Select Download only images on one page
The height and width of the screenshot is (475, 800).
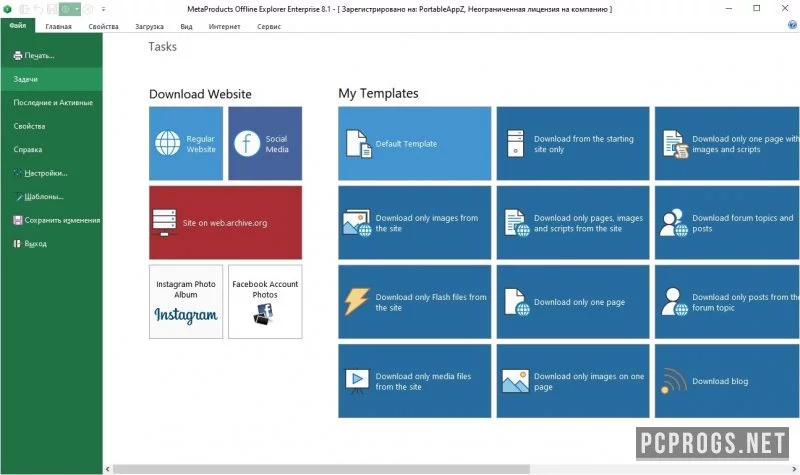pos(573,381)
